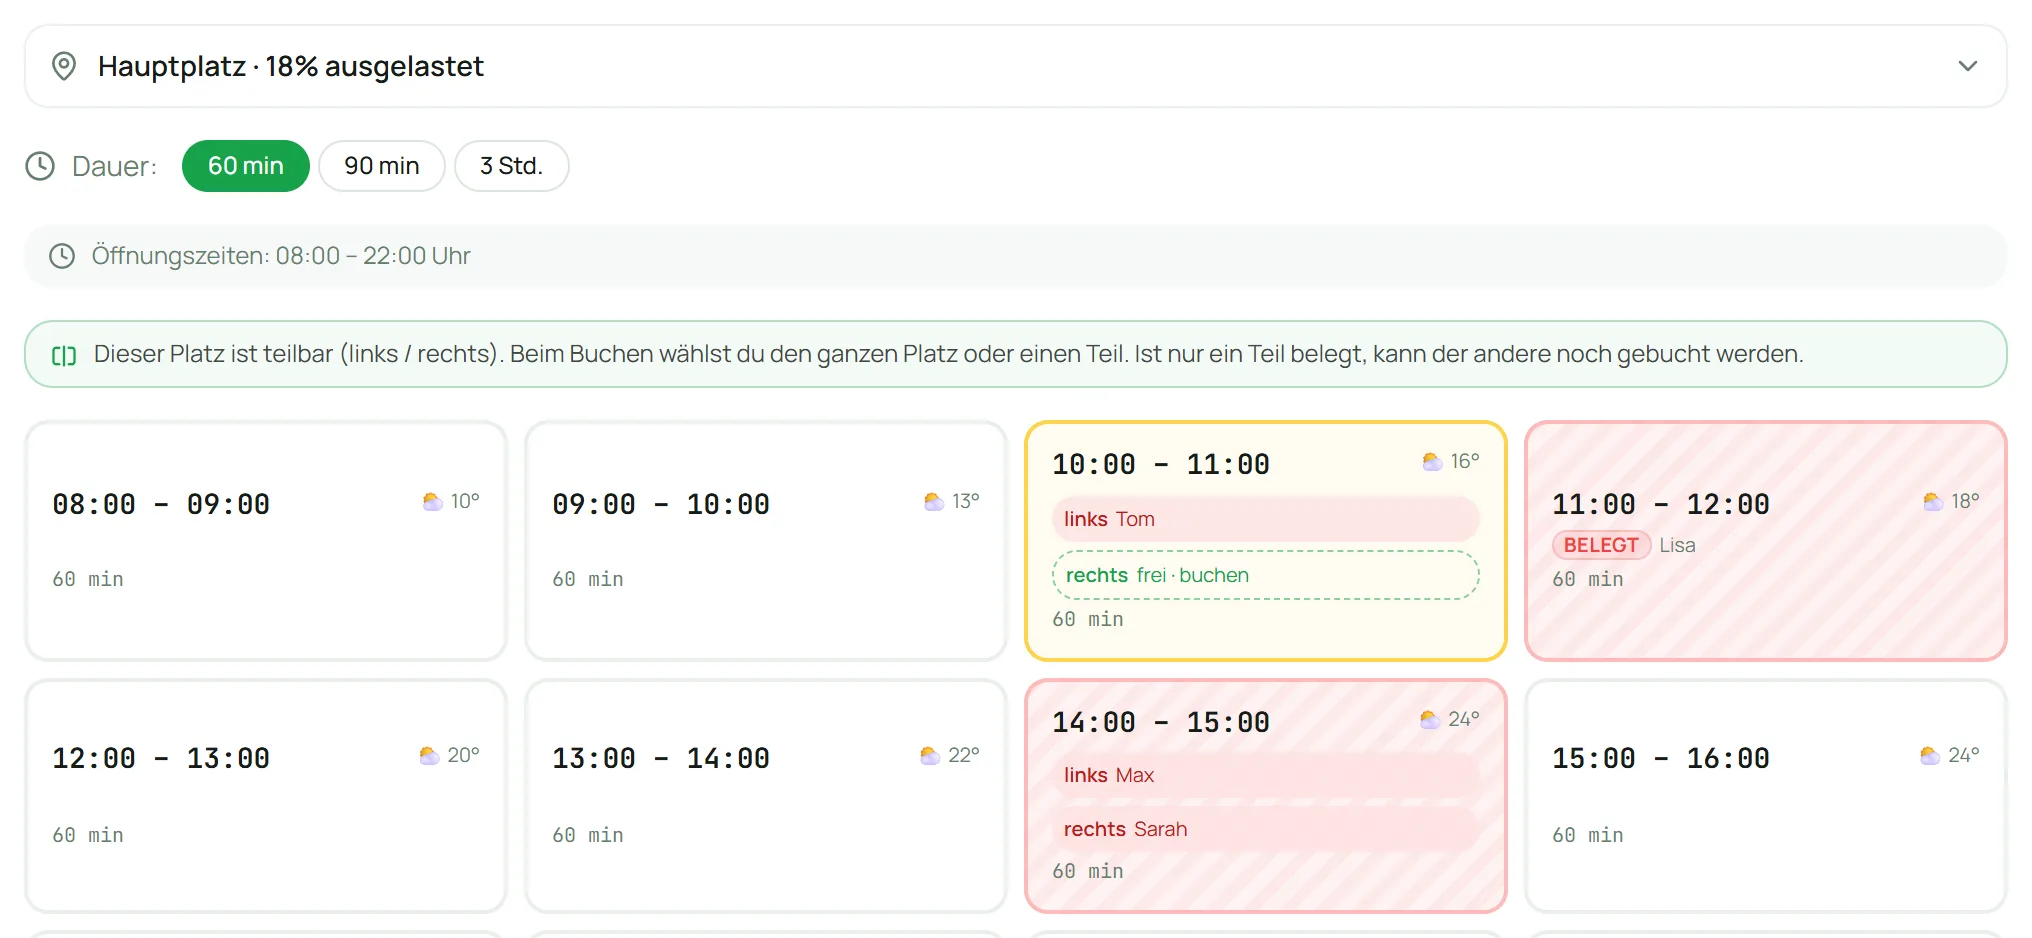Click the weather icon showing 20°
The width and height of the screenshot is (2032, 938).
[x=430, y=755]
